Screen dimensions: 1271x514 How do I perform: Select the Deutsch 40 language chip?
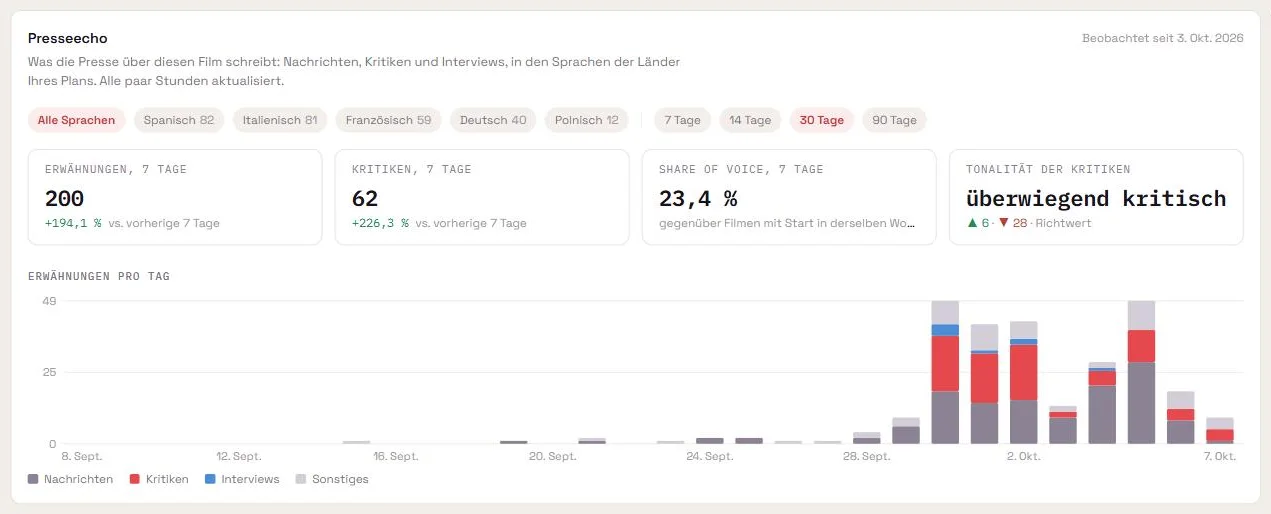[x=493, y=120]
